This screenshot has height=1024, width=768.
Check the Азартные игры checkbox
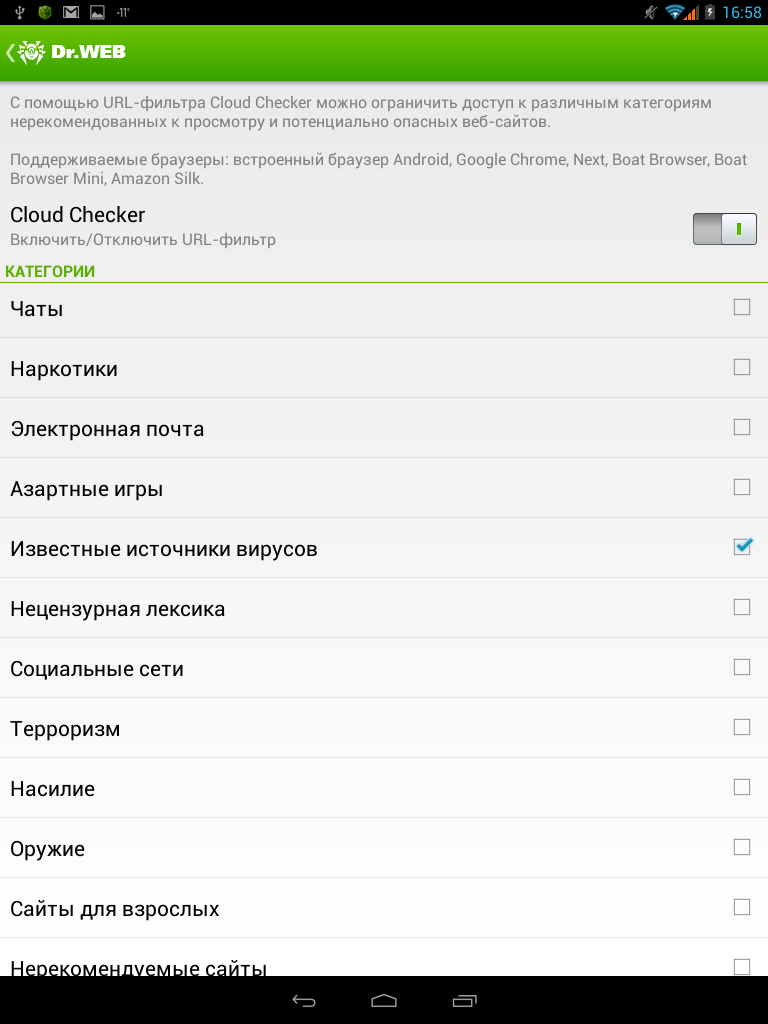tap(742, 488)
